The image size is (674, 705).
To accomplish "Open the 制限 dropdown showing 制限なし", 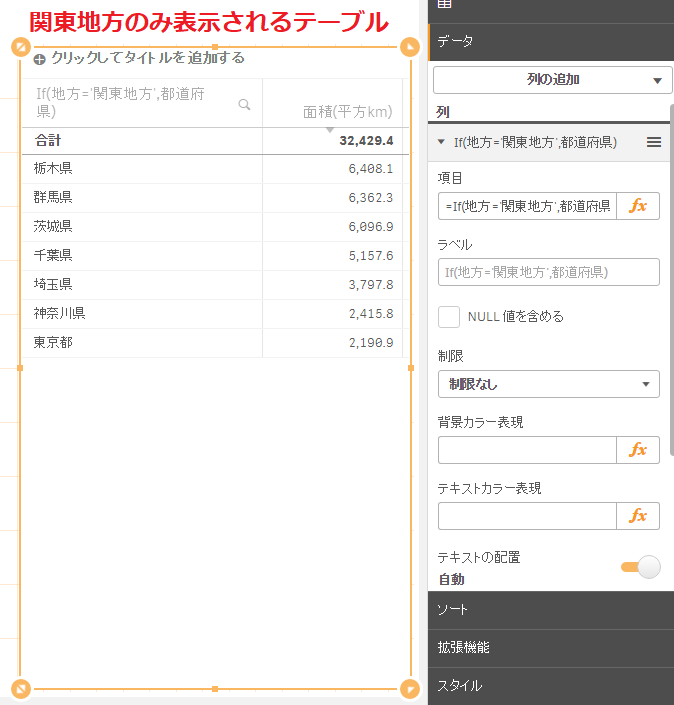I will (548, 384).
